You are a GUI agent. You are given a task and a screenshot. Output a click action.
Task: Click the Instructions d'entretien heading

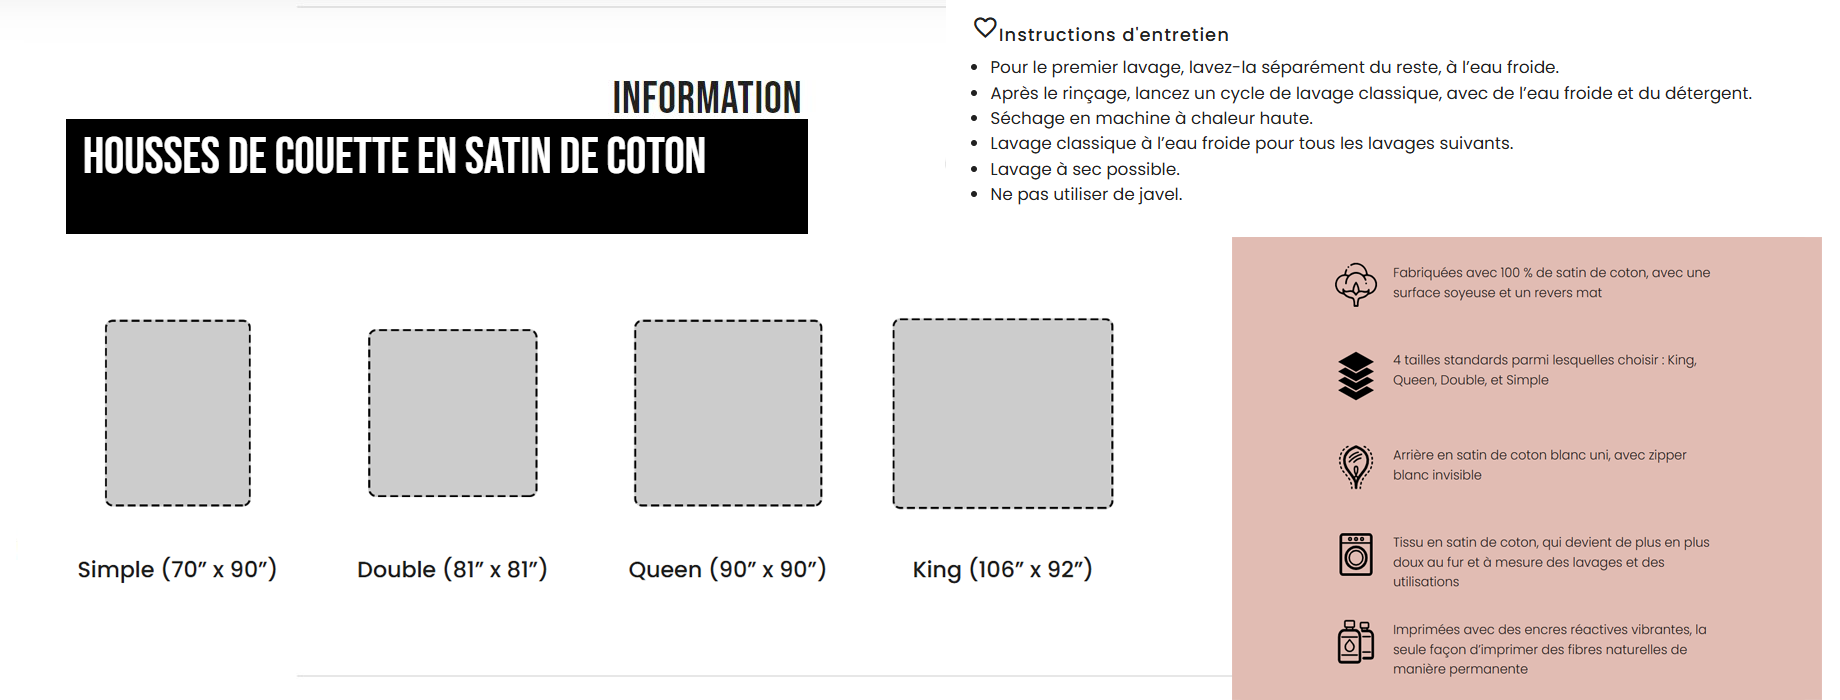(x=1113, y=35)
